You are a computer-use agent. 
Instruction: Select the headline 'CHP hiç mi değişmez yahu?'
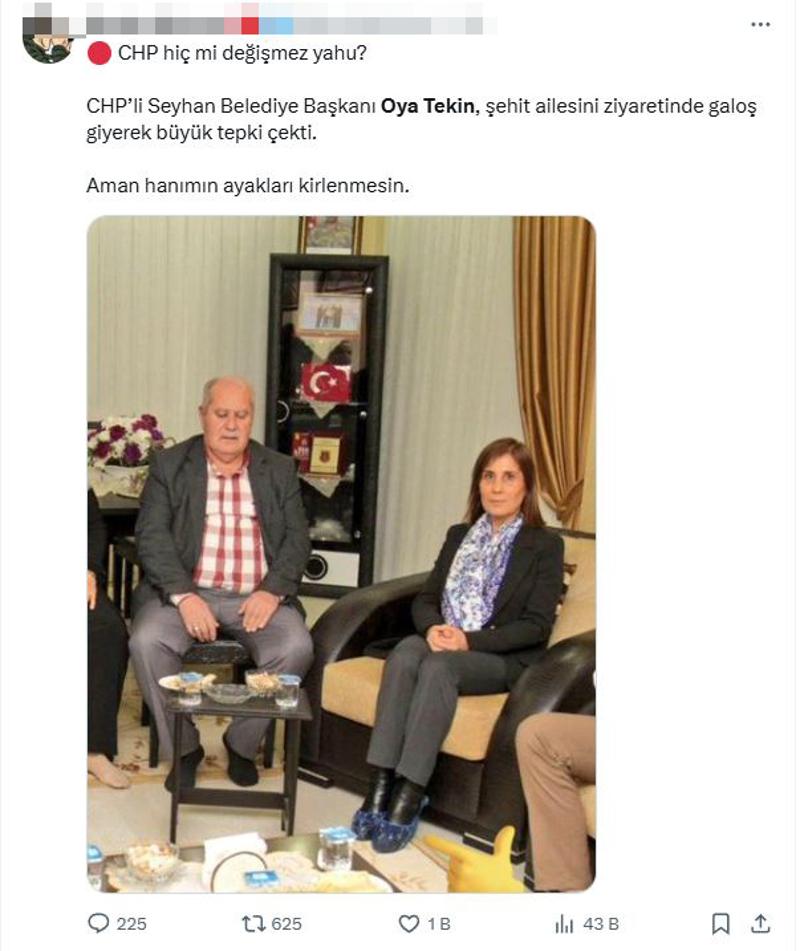pyautogui.click(x=242, y=53)
